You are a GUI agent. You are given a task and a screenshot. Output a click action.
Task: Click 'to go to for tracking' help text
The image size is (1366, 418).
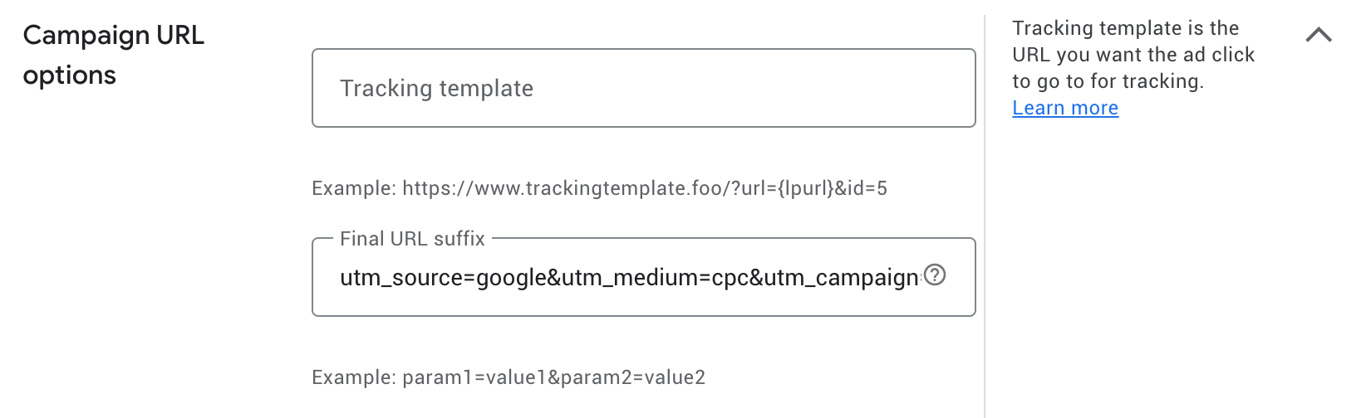(1108, 82)
